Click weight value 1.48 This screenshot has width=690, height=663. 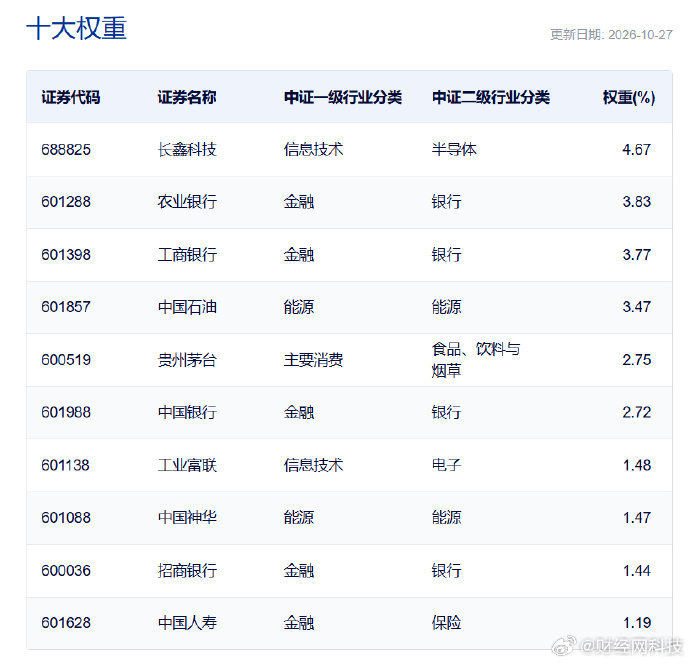636,465
